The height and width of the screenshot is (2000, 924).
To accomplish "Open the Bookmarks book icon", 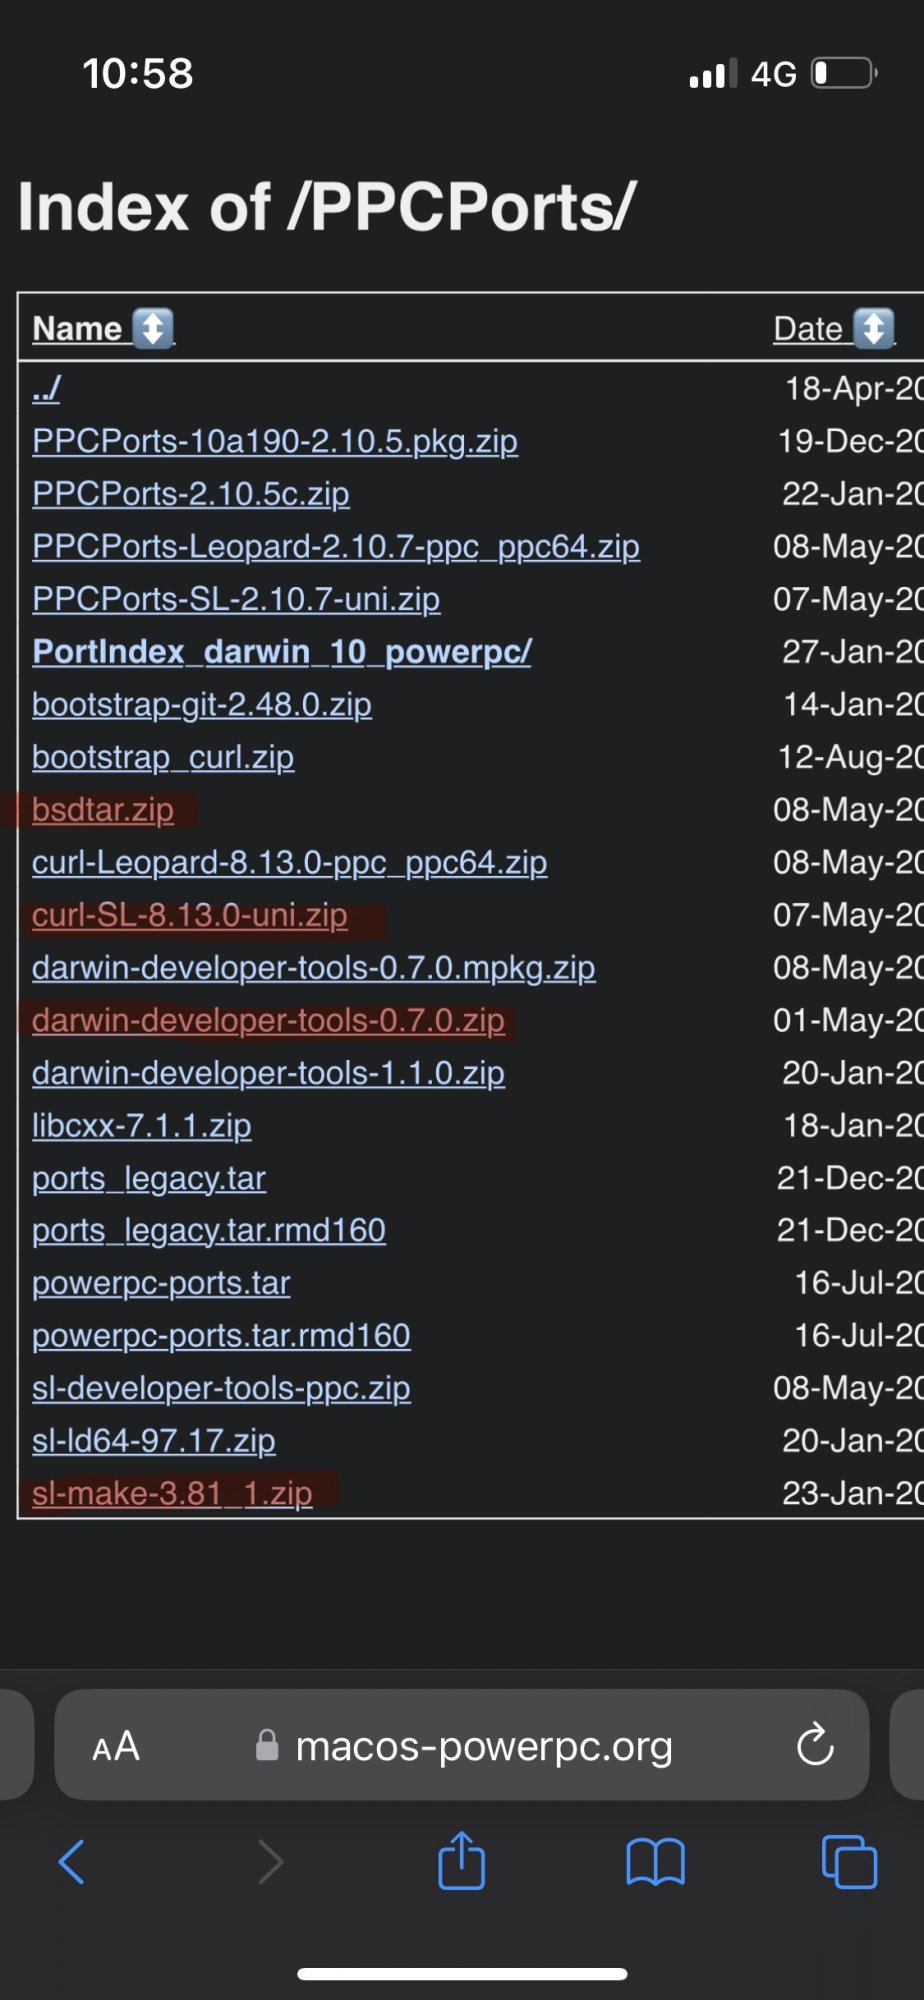I will [655, 1862].
